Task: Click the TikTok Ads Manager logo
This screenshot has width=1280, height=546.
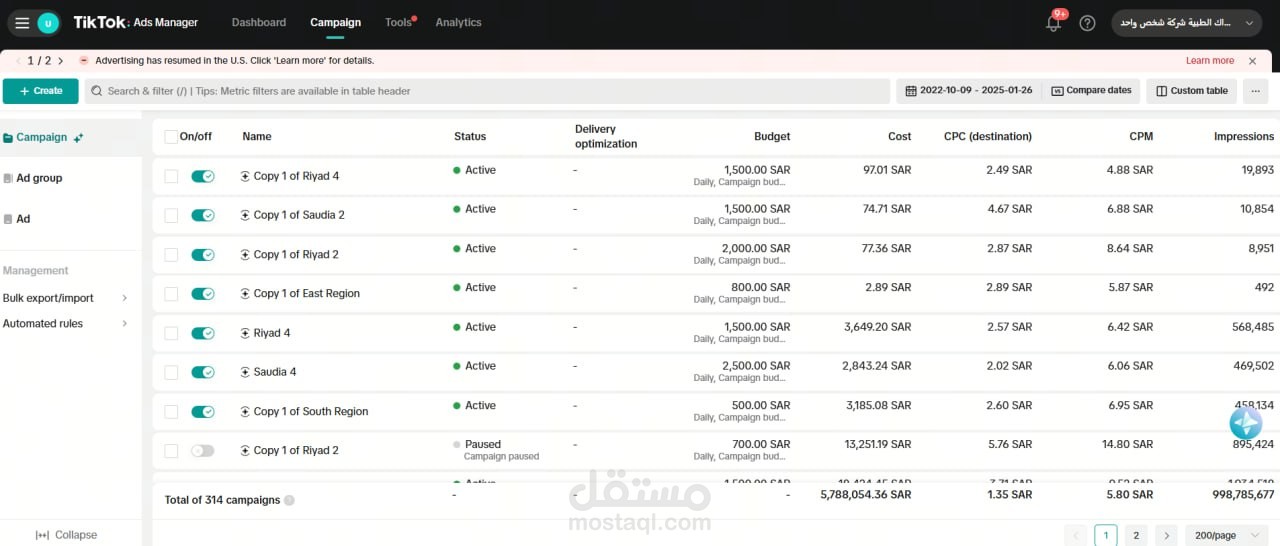Action: pyautogui.click(x=135, y=22)
